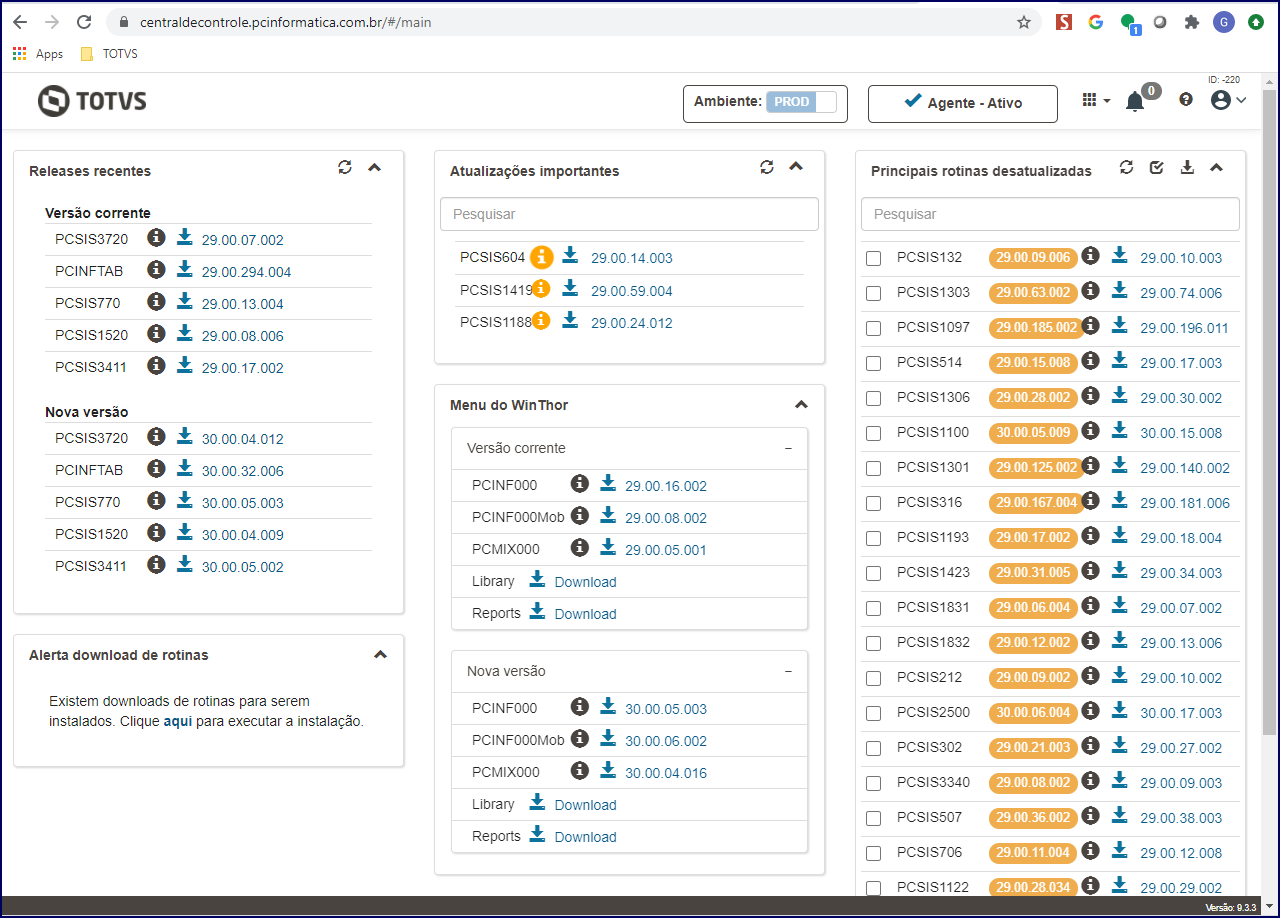Click the notifications bell icon
Image resolution: width=1280 pixels, height=918 pixels.
tap(1134, 101)
